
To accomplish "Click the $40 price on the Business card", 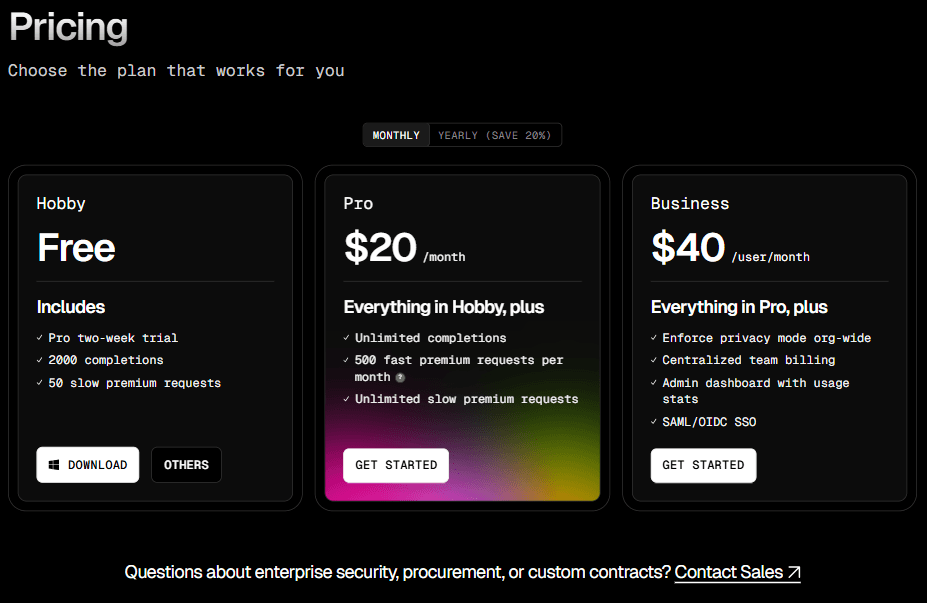I will point(688,248).
